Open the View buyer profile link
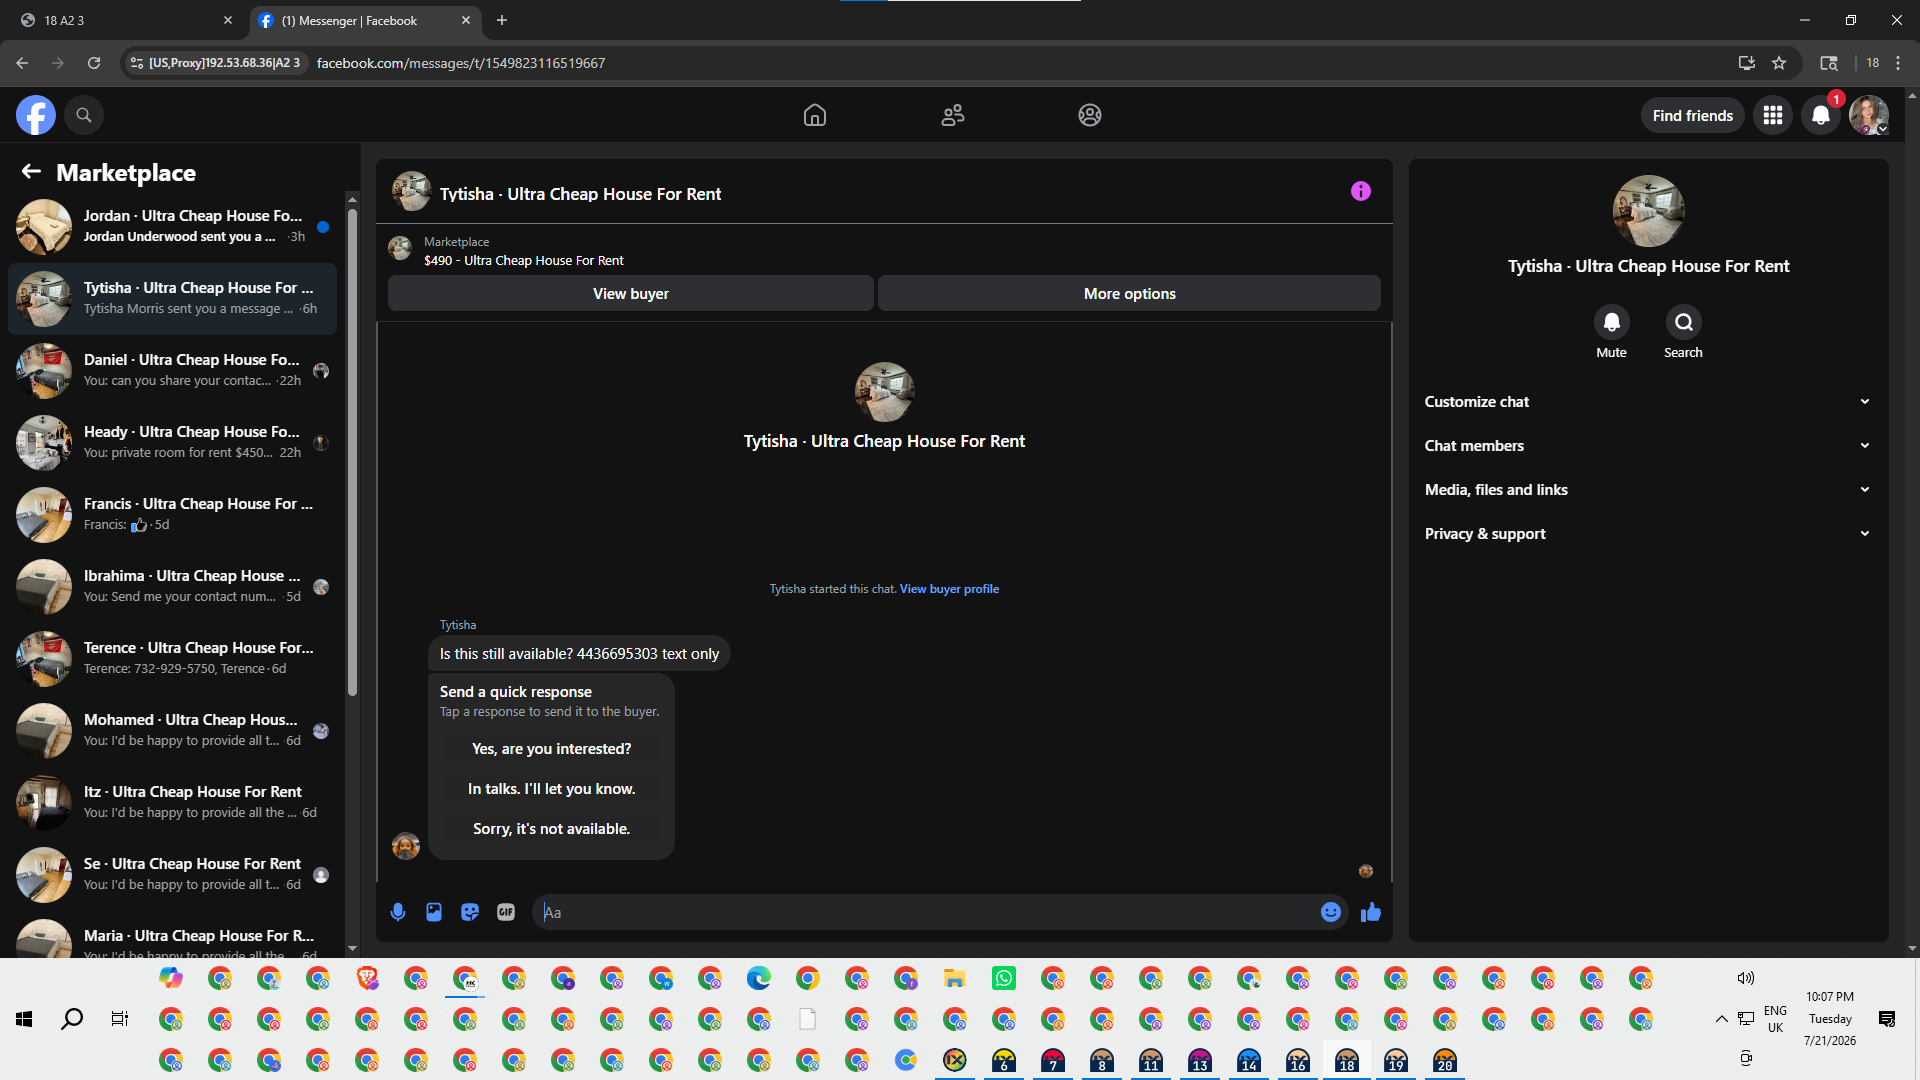Viewport: 1920px width, 1080px height. [x=949, y=589]
